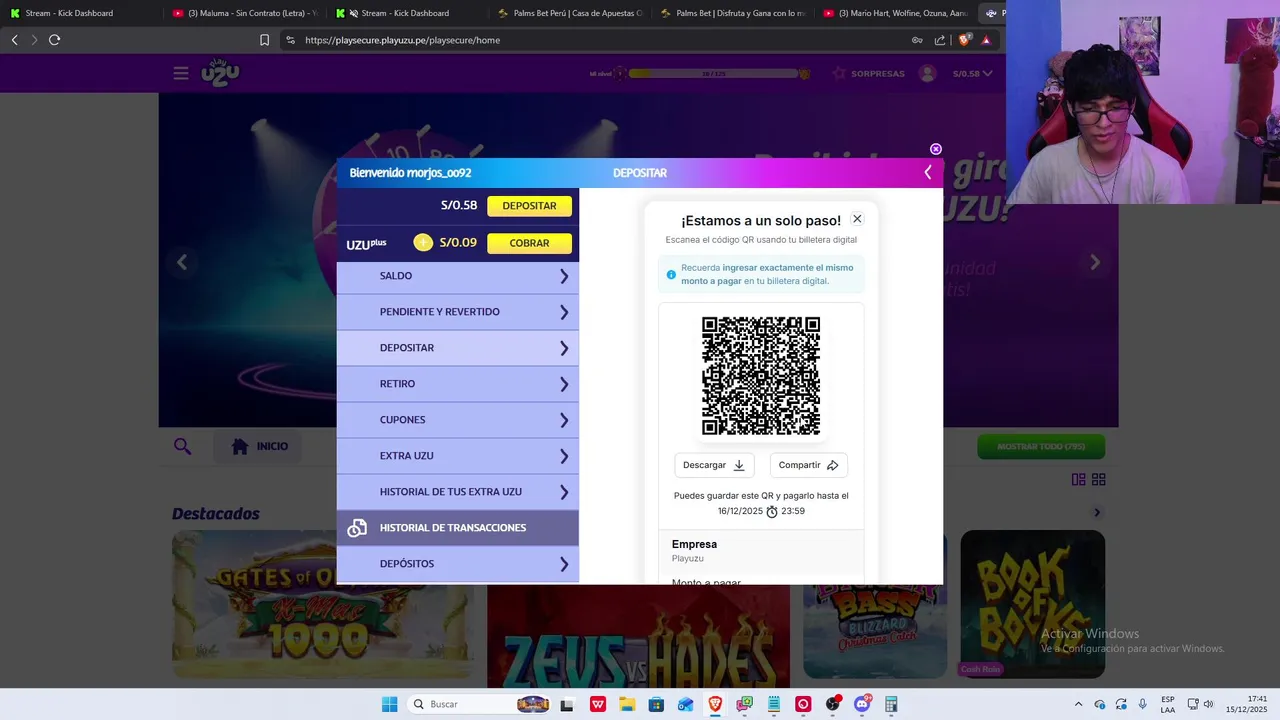Click the Play UZU logo
This screenshot has width=1280, height=720.
pos(220,73)
